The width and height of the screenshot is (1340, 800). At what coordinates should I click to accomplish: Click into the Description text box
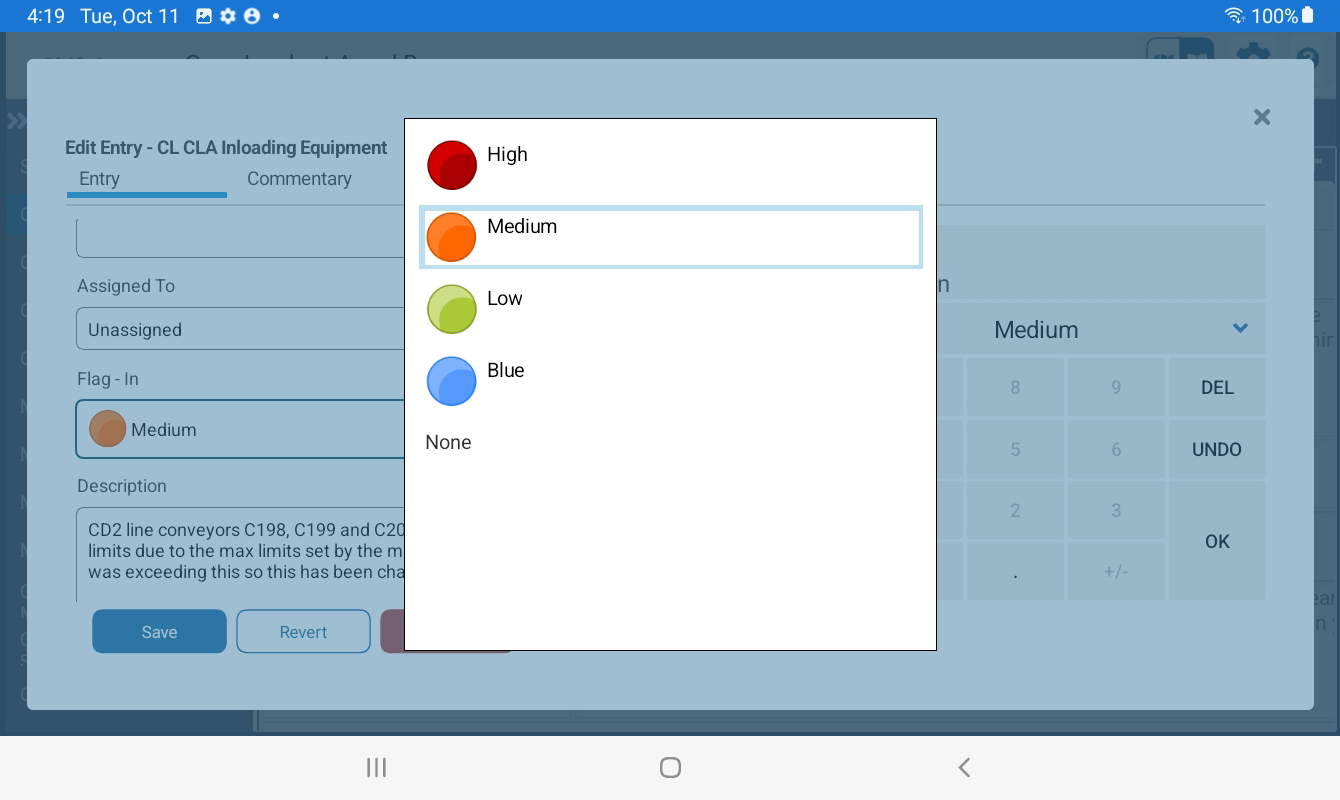[241, 554]
